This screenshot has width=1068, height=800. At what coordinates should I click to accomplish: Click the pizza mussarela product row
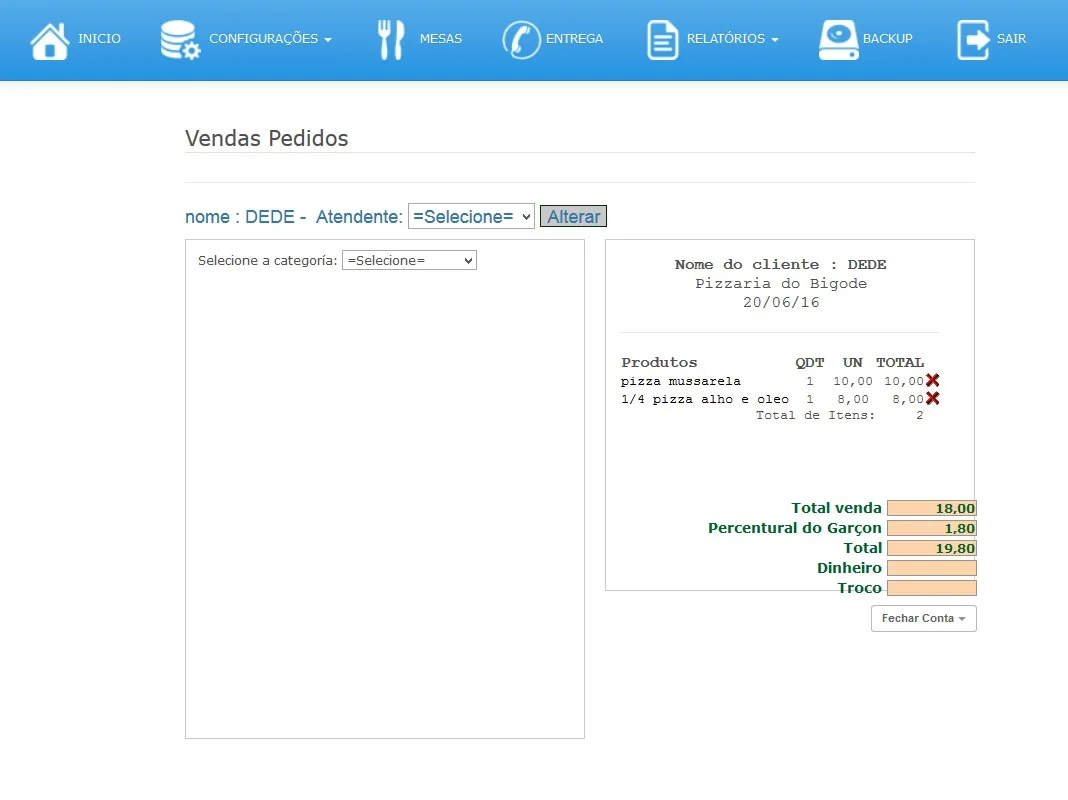pyautogui.click(x=780, y=381)
